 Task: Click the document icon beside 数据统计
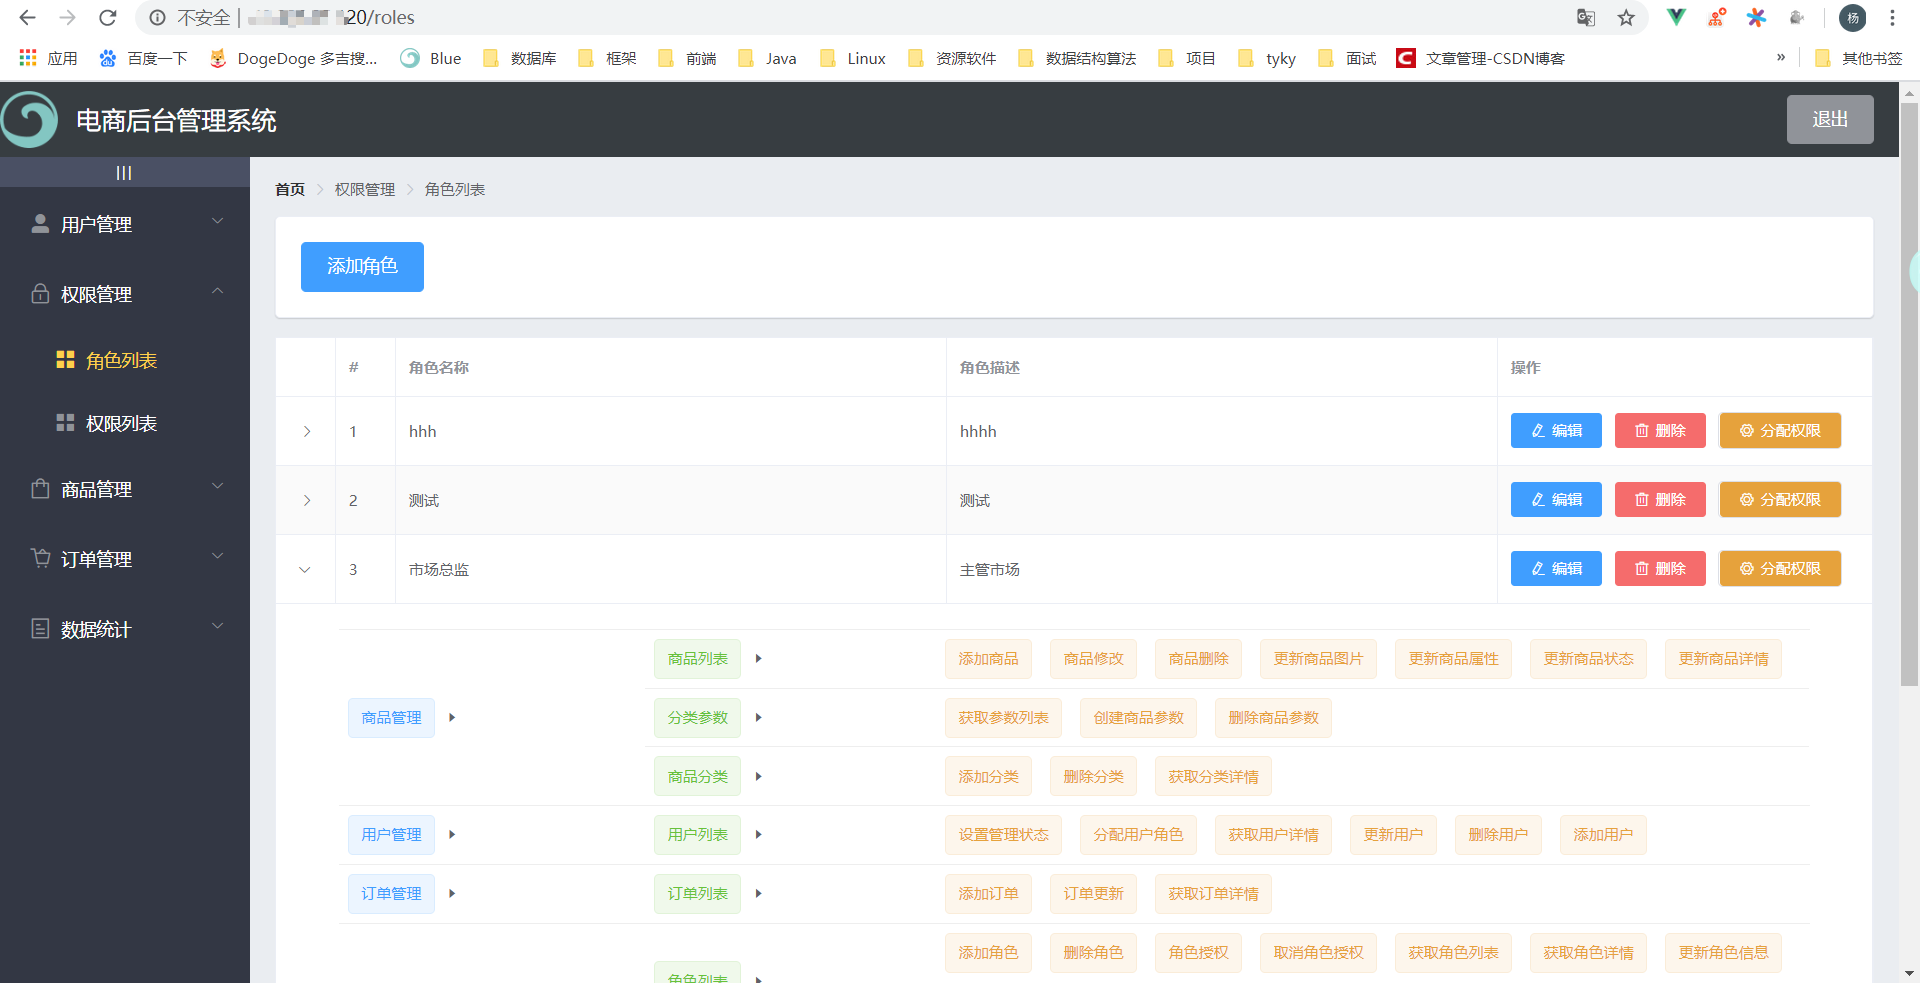(x=40, y=628)
